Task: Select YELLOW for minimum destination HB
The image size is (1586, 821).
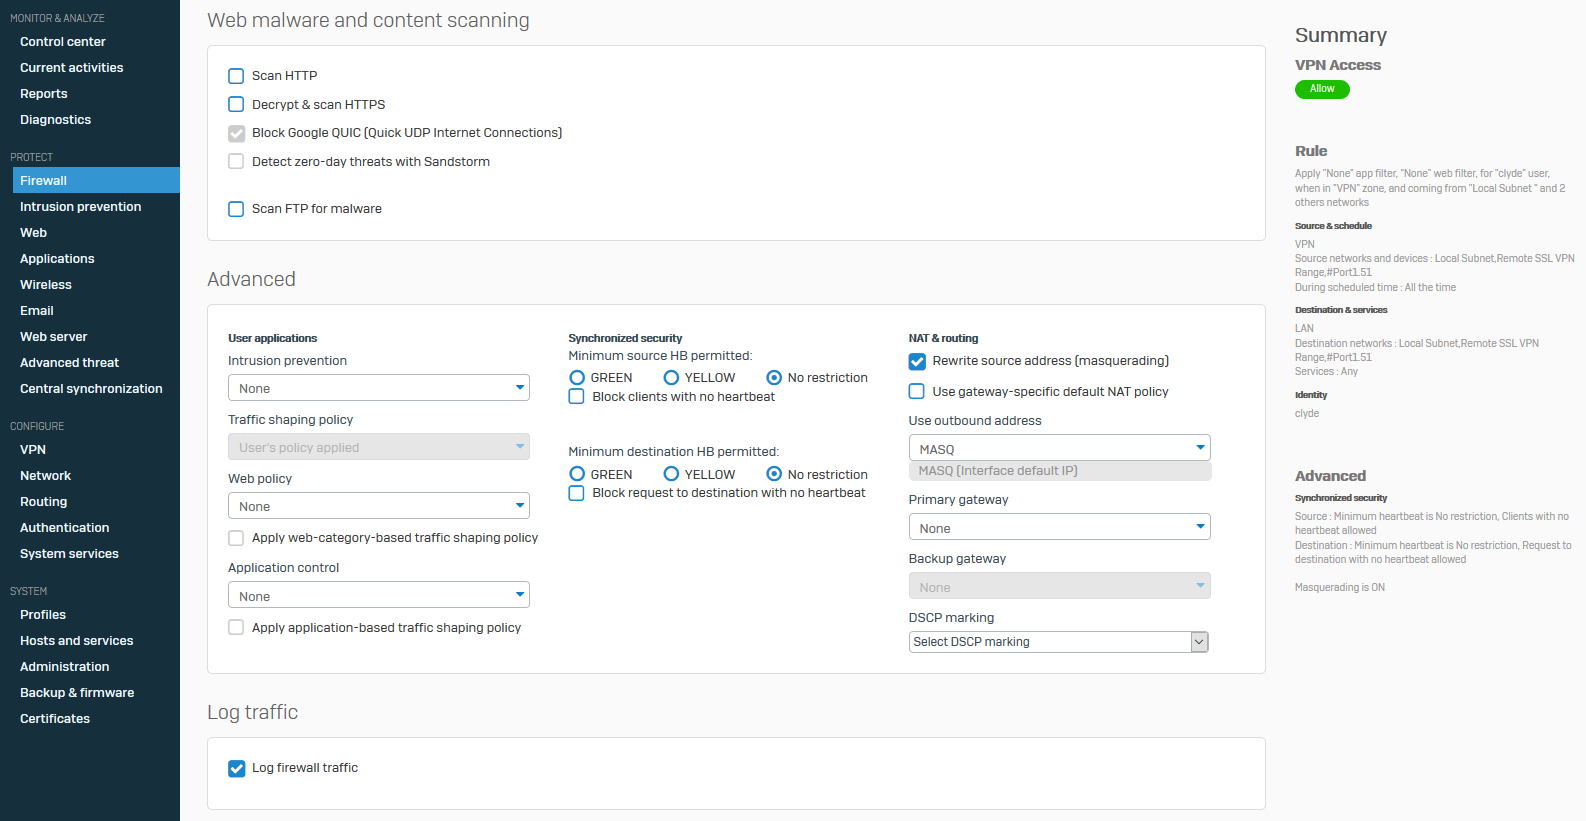Action: 671,474
